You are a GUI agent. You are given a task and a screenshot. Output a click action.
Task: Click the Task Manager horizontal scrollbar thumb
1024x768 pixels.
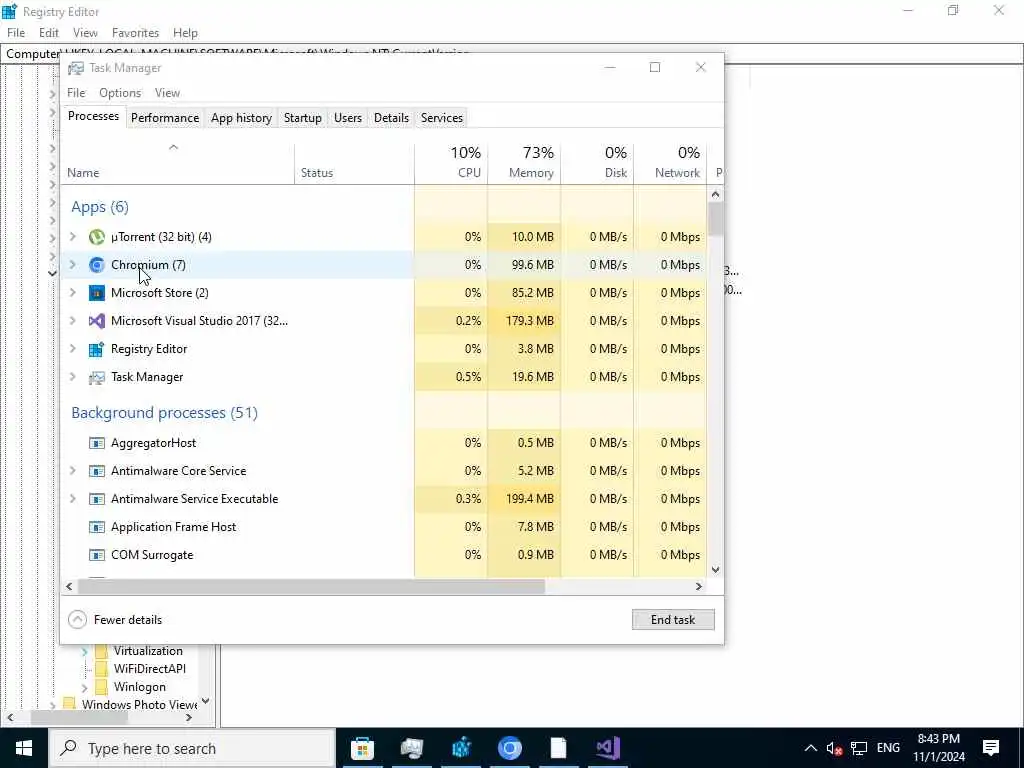pos(311,586)
